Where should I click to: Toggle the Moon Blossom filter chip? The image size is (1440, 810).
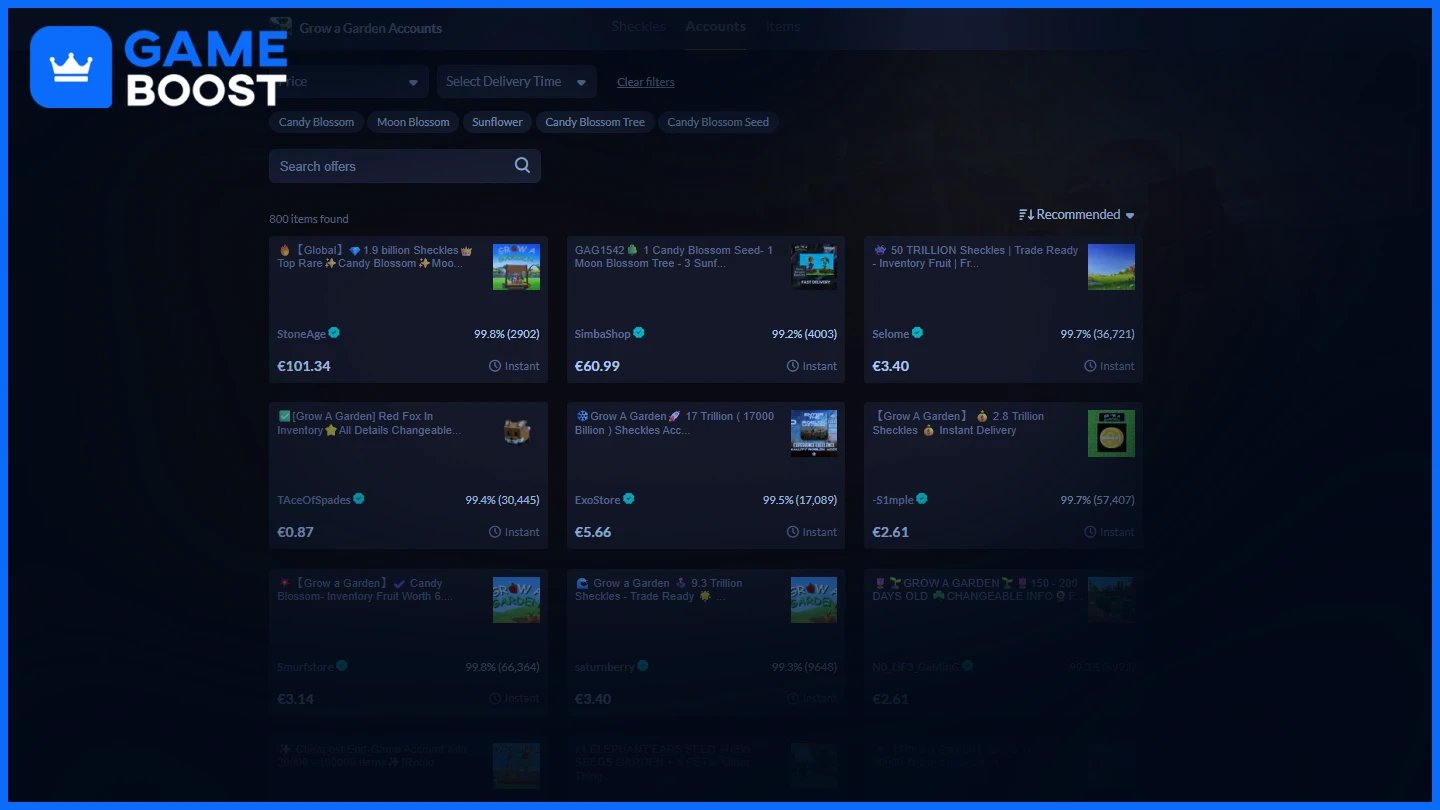(x=413, y=122)
